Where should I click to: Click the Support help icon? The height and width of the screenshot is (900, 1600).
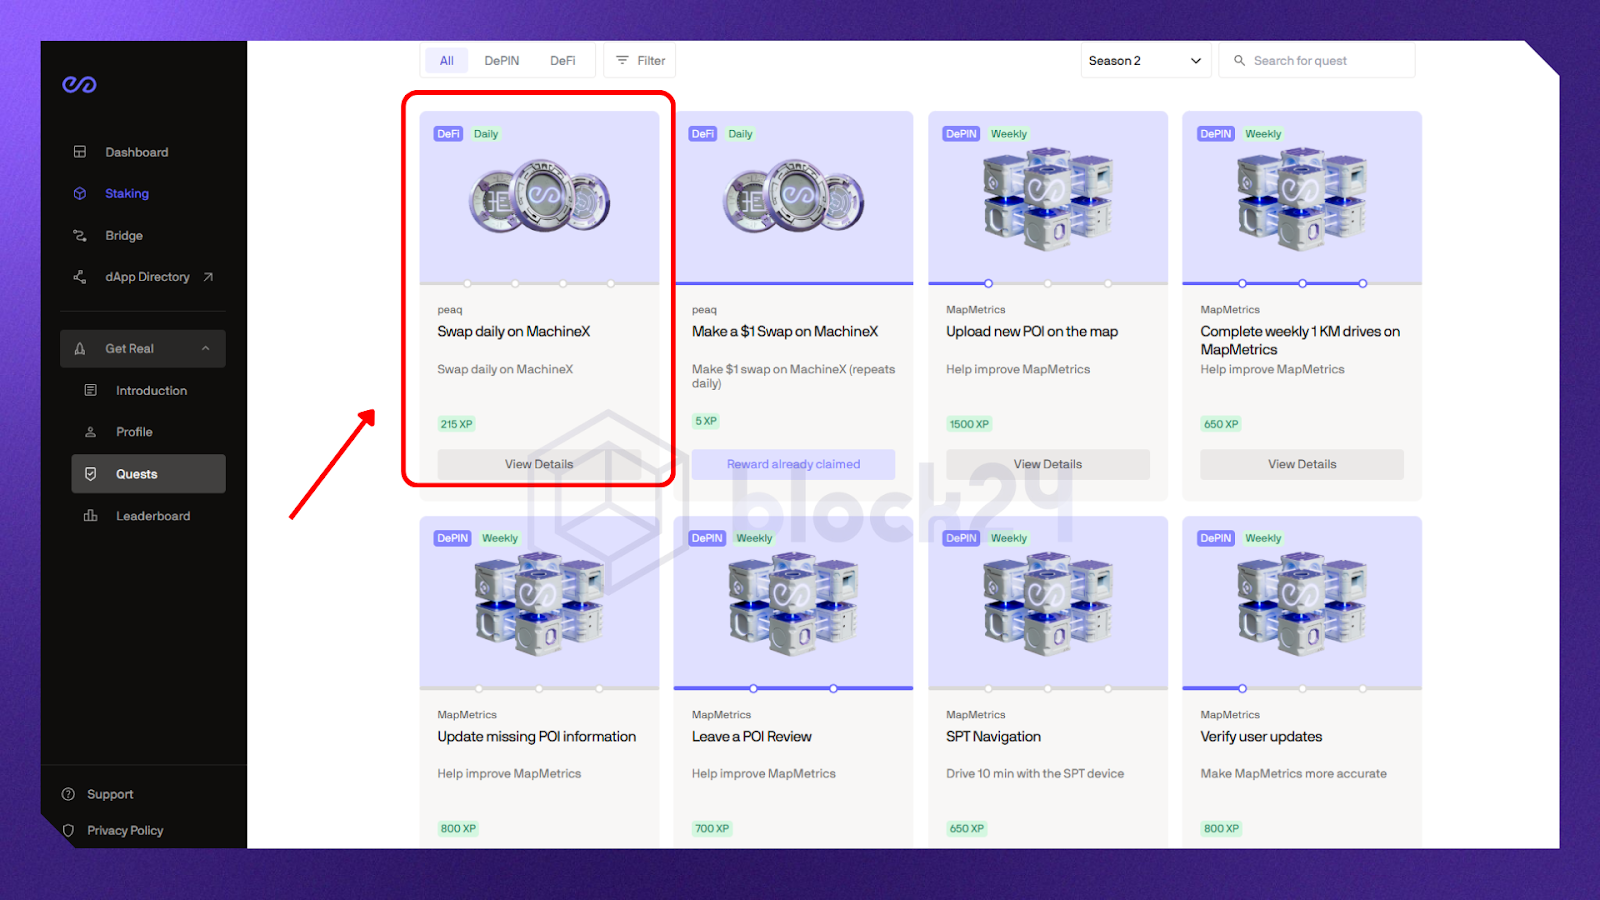[69, 794]
